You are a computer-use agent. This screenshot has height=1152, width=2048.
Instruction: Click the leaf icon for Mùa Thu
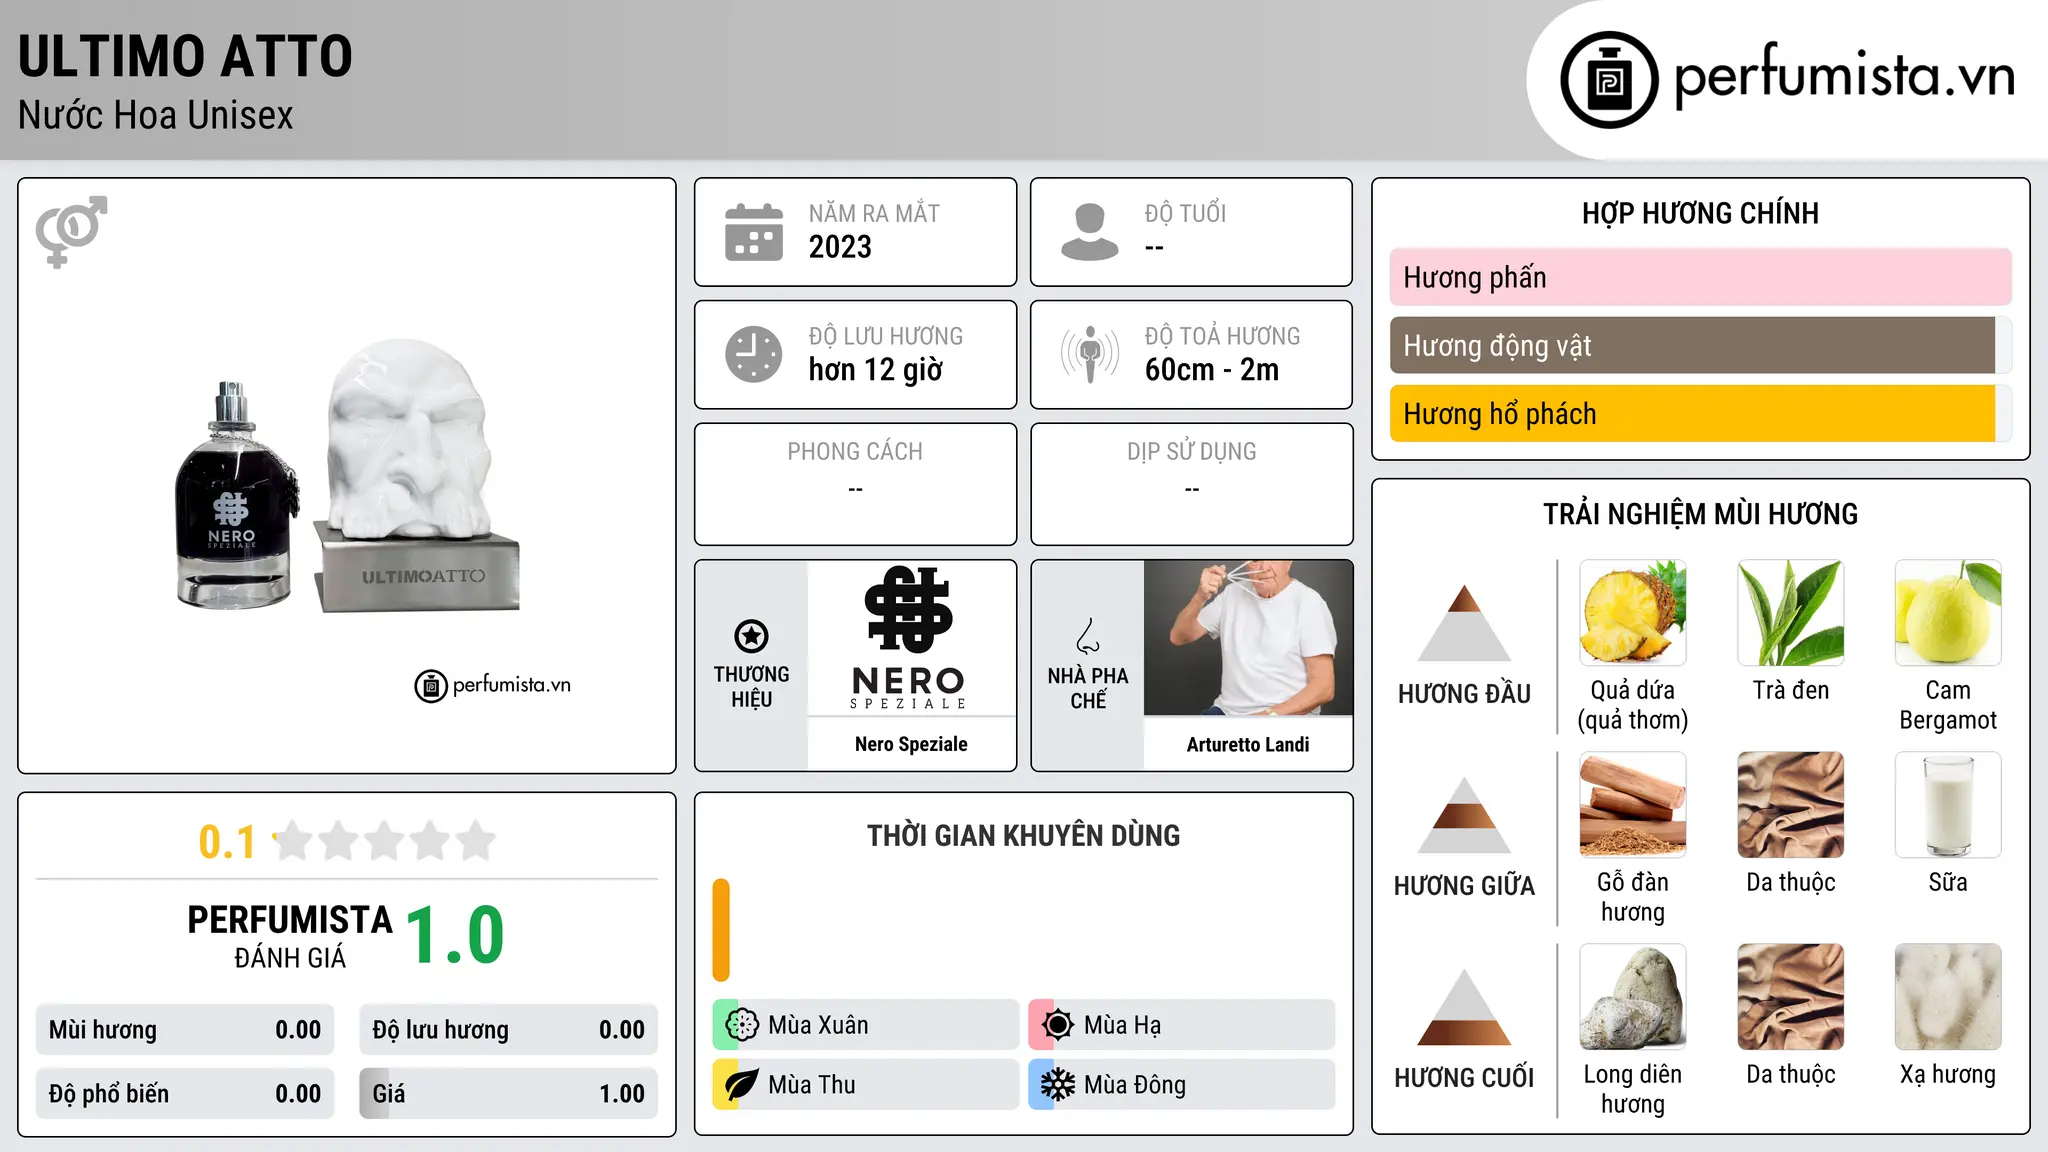(x=742, y=1085)
